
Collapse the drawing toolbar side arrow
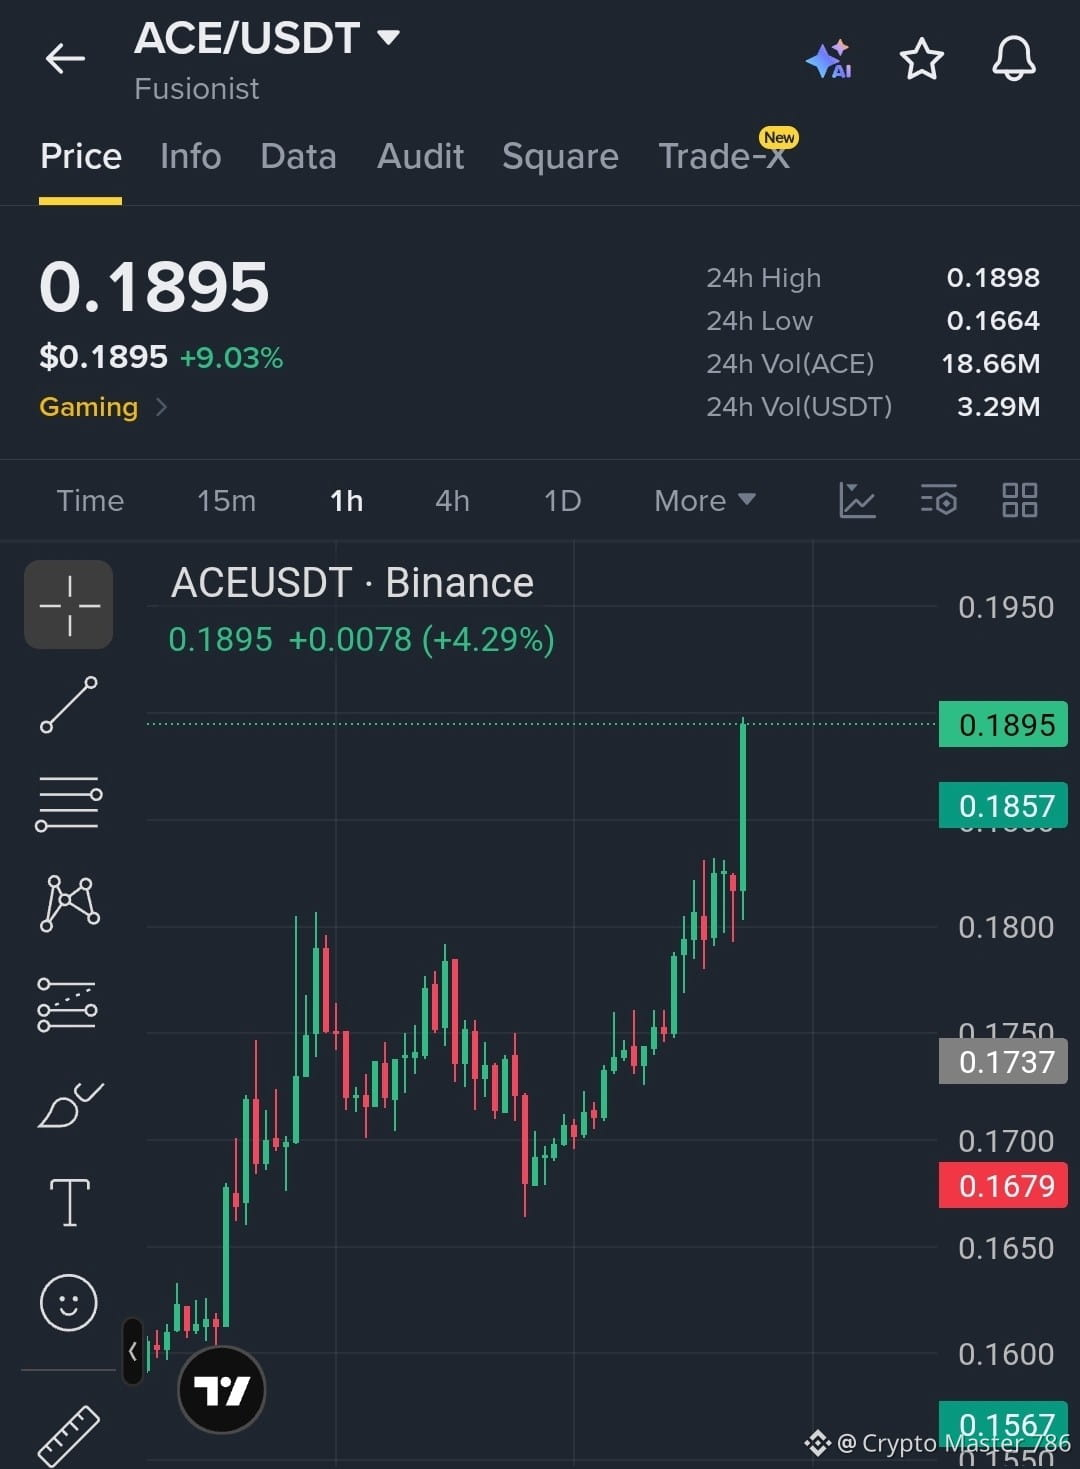[132, 1351]
